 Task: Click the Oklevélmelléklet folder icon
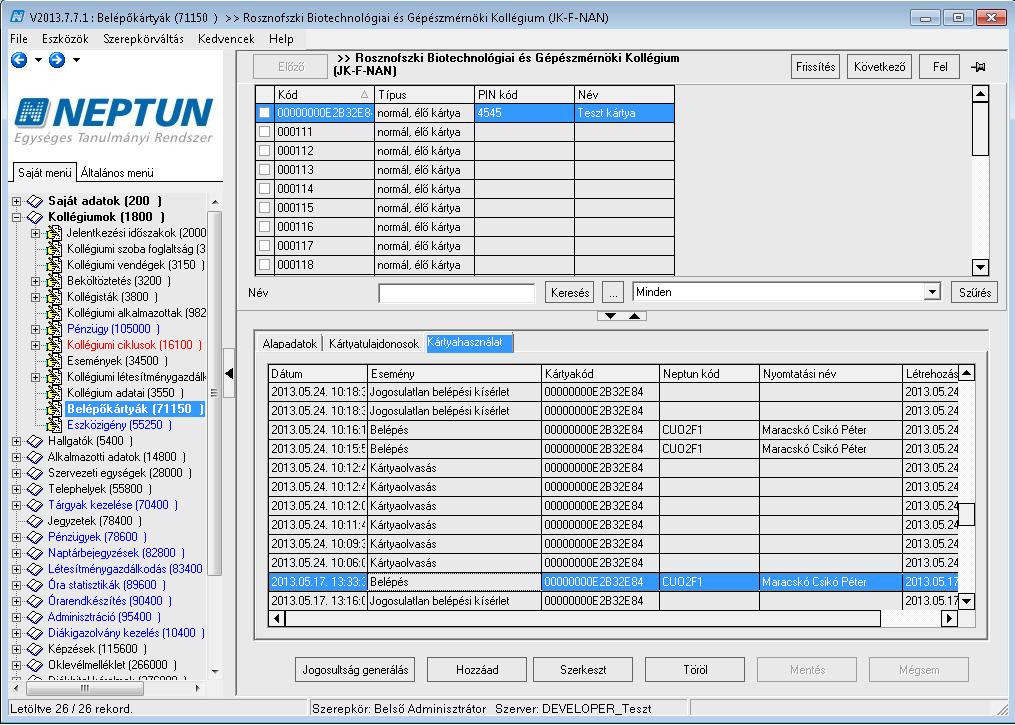[34, 665]
